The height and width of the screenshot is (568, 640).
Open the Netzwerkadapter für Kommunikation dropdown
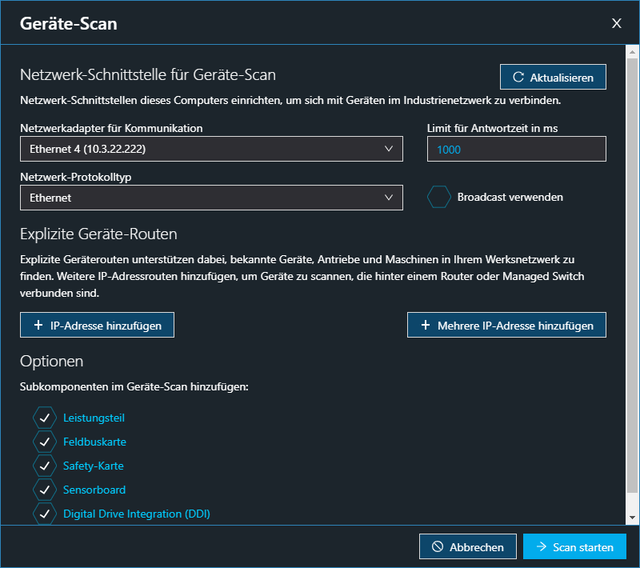coord(211,149)
